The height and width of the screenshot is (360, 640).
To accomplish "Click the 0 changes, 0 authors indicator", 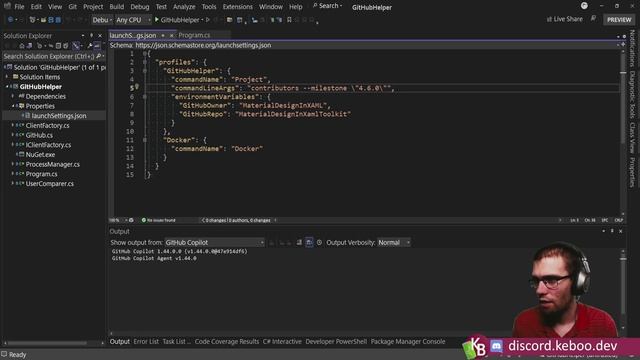I will point(238,220).
